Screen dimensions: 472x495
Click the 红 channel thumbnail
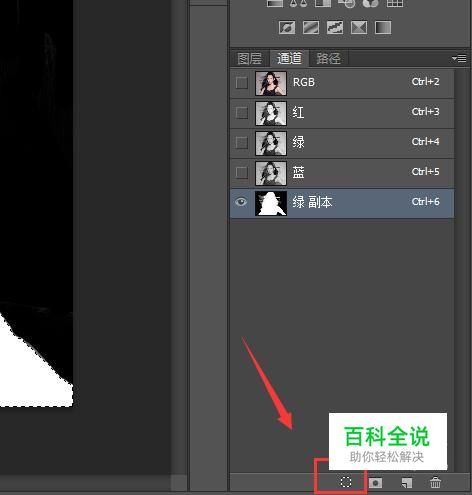(271, 113)
